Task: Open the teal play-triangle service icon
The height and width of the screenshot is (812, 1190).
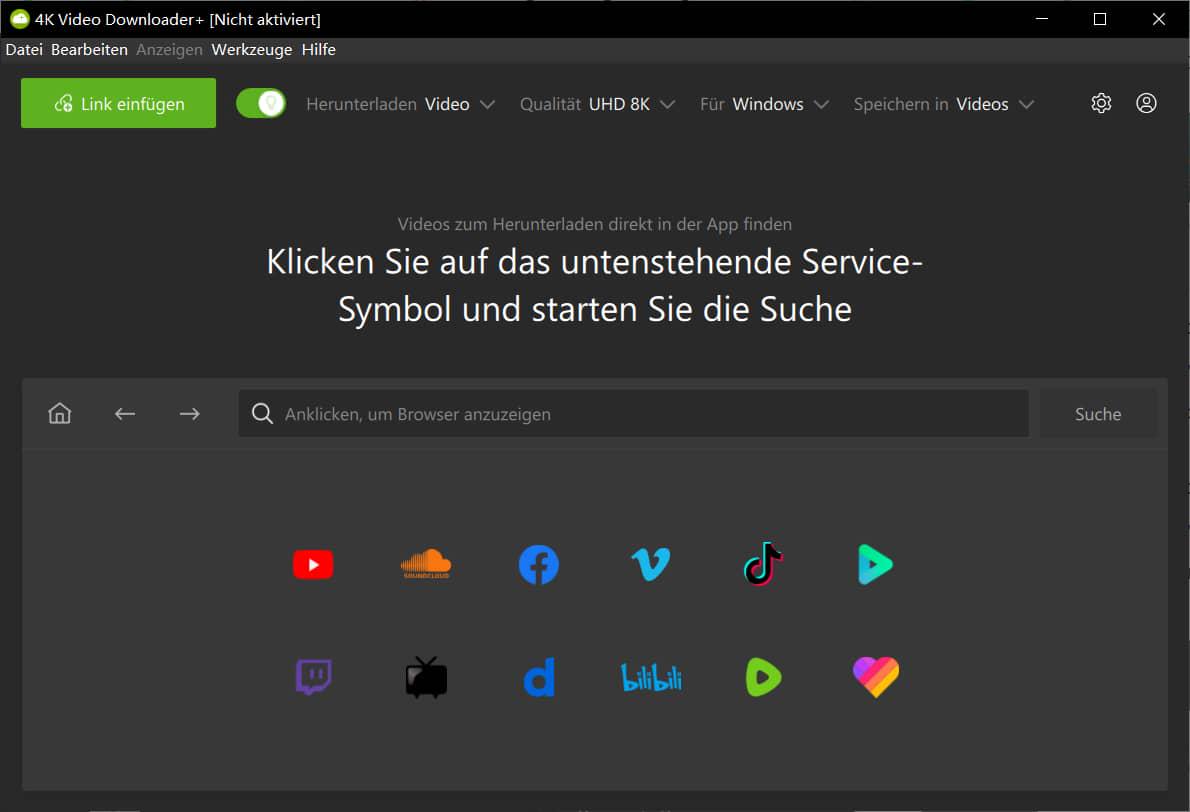Action: pos(875,565)
